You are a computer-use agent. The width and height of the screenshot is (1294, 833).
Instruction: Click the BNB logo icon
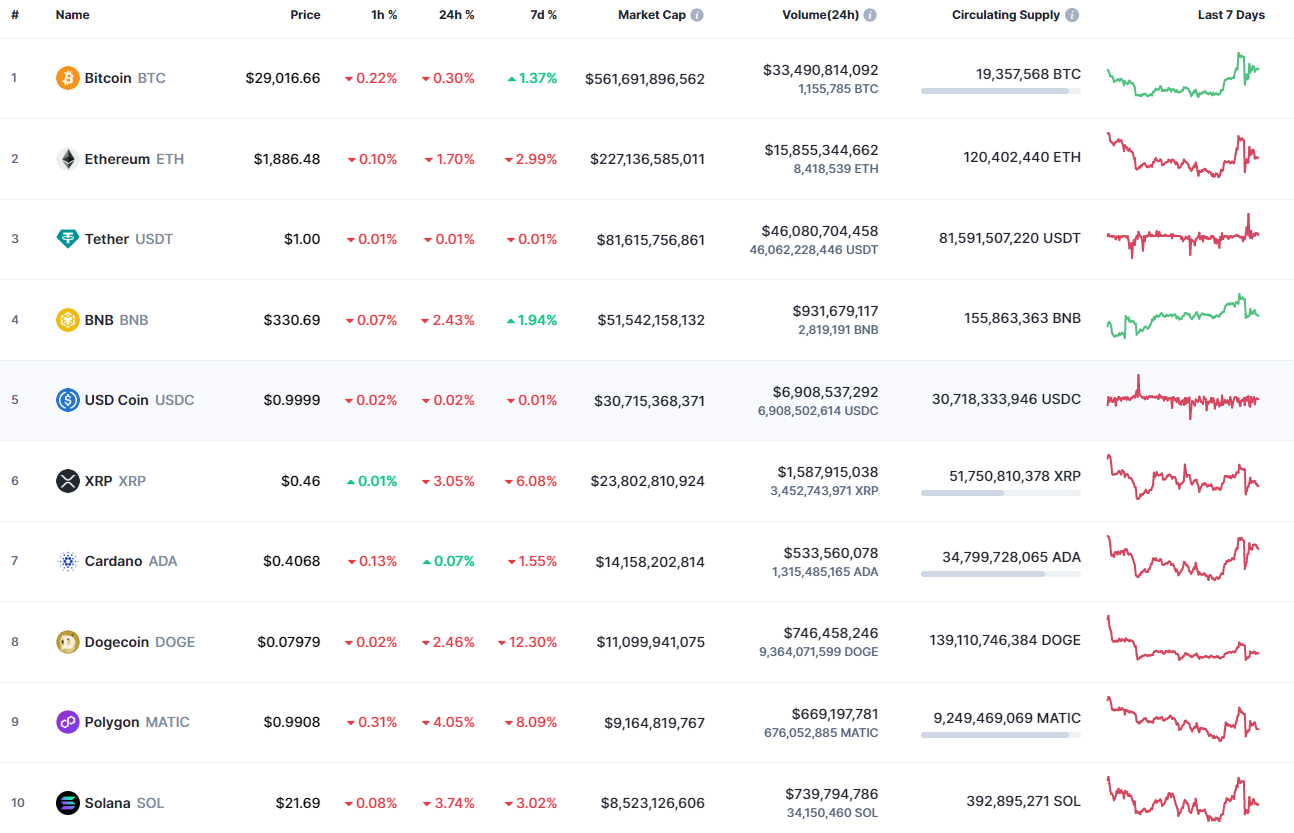pos(66,319)
